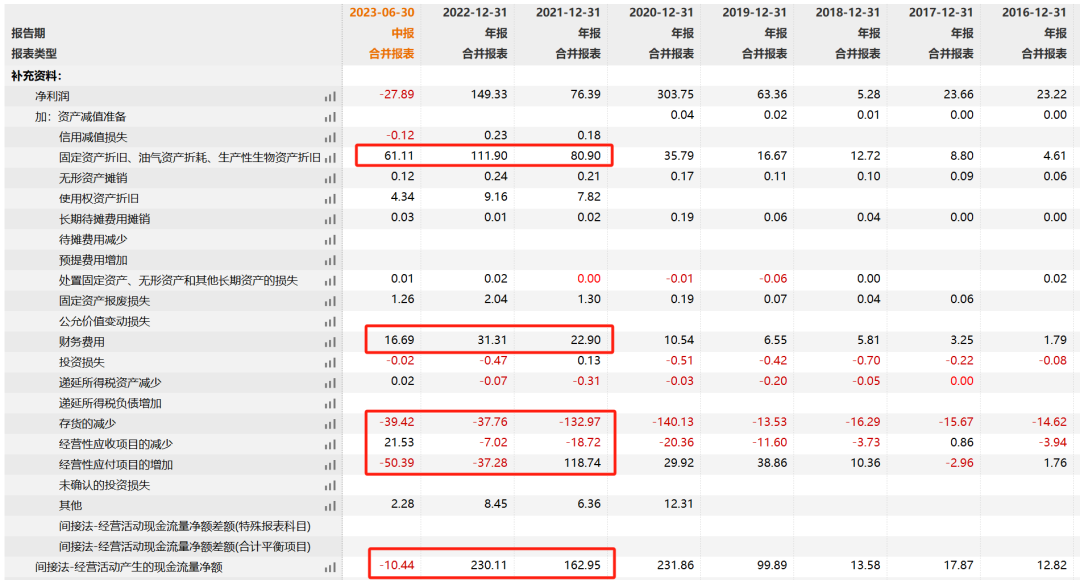The height and width of the screenshot is (580, 1080).
Task: Click the chart icon beside 资产减值准备
Action: (x=331, y=118)
